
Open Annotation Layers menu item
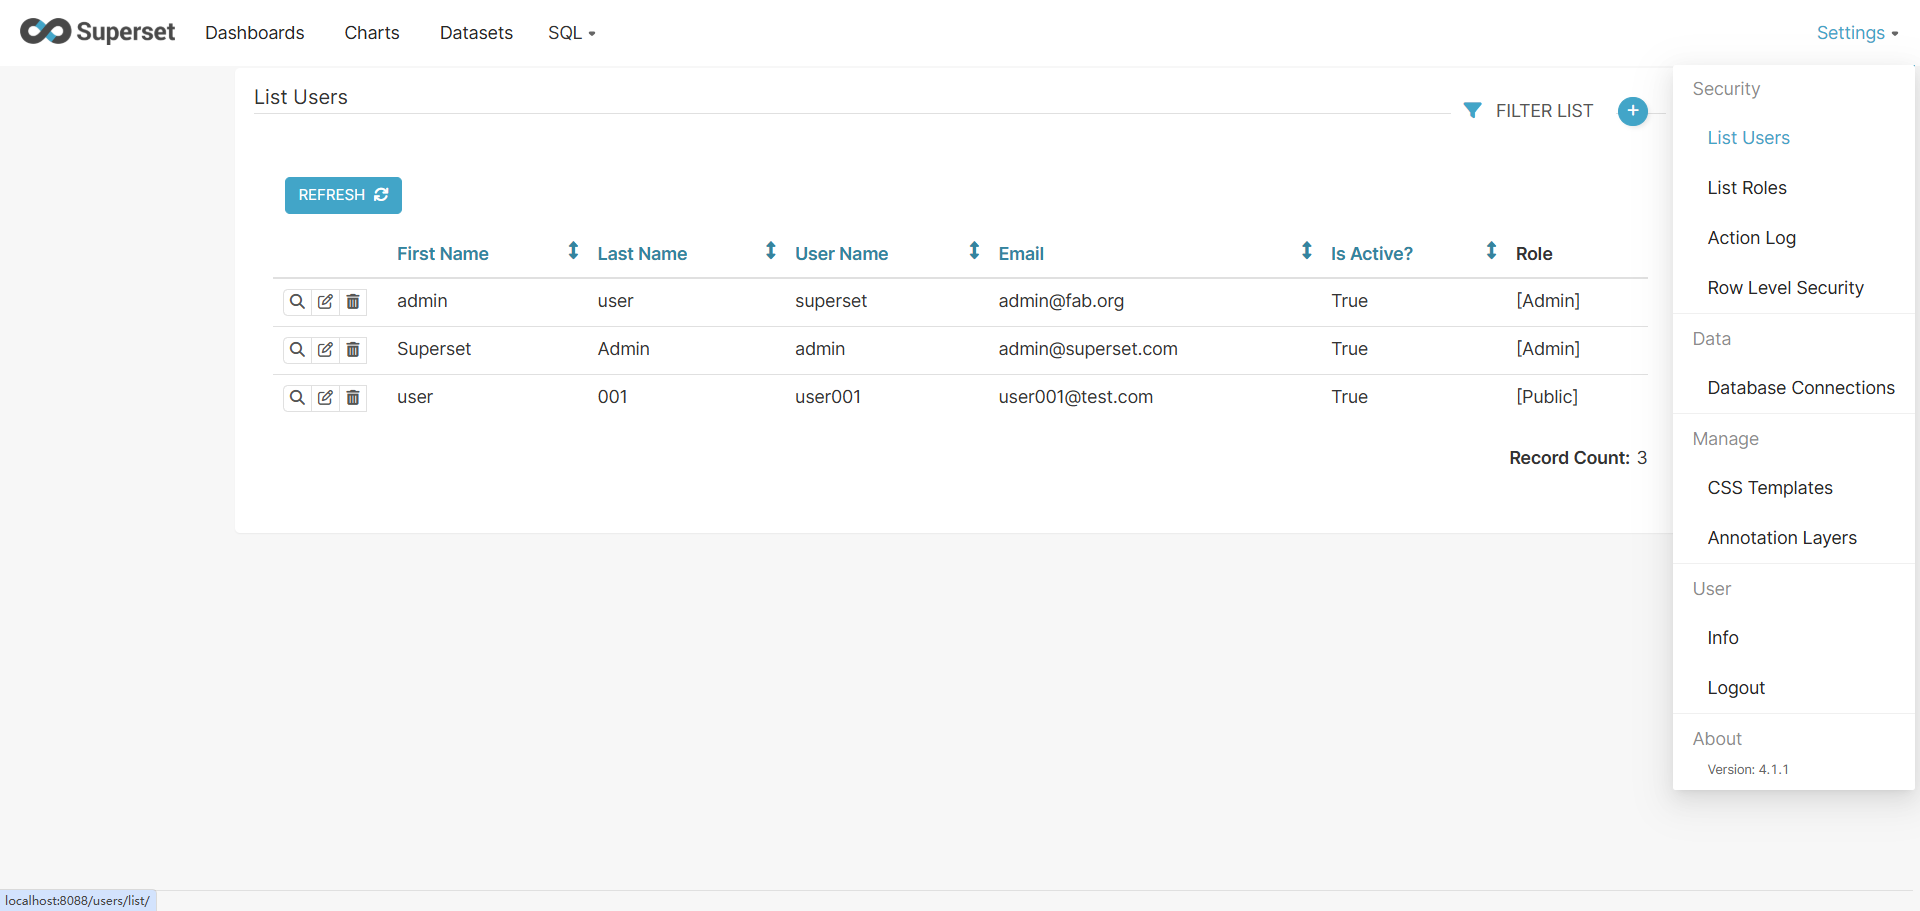point(1782,538)
